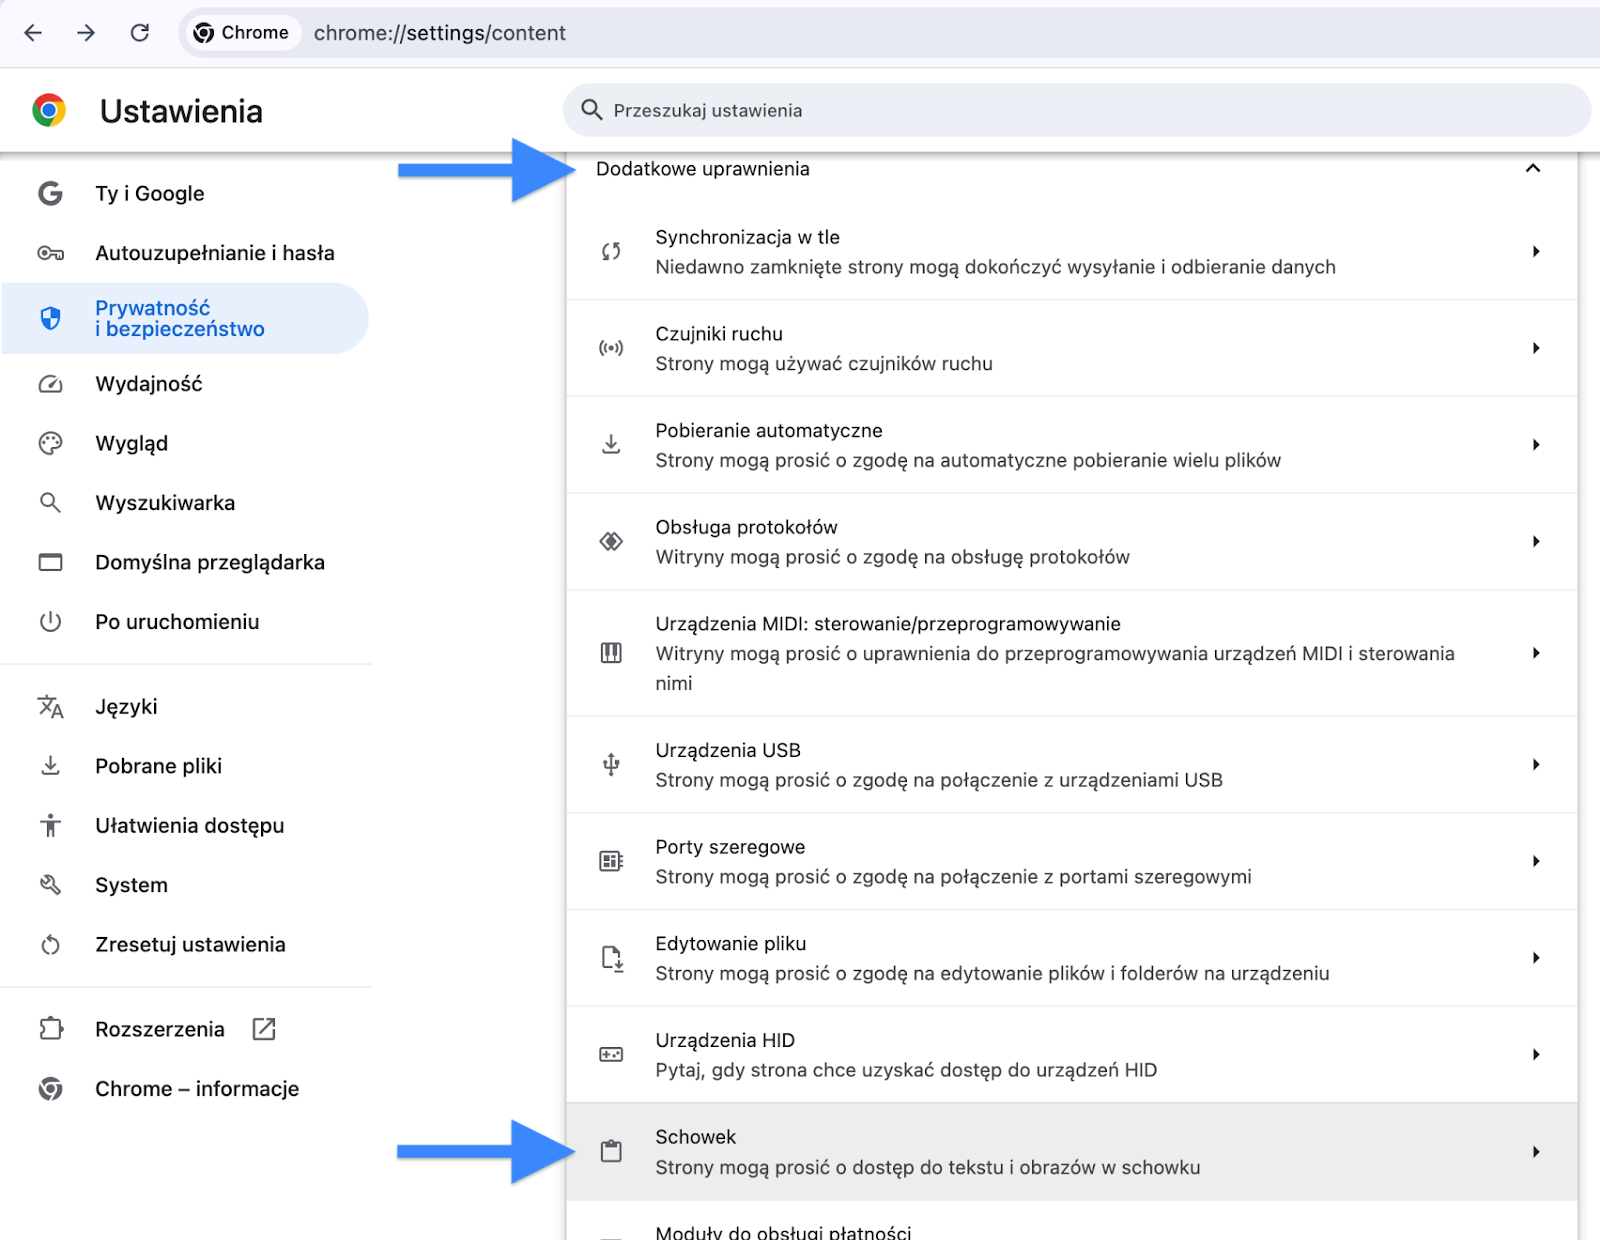Viewport: 1600px width, 1240px height.
Task: Click the browser forward arrow
Action: click(x=86, y=33)
